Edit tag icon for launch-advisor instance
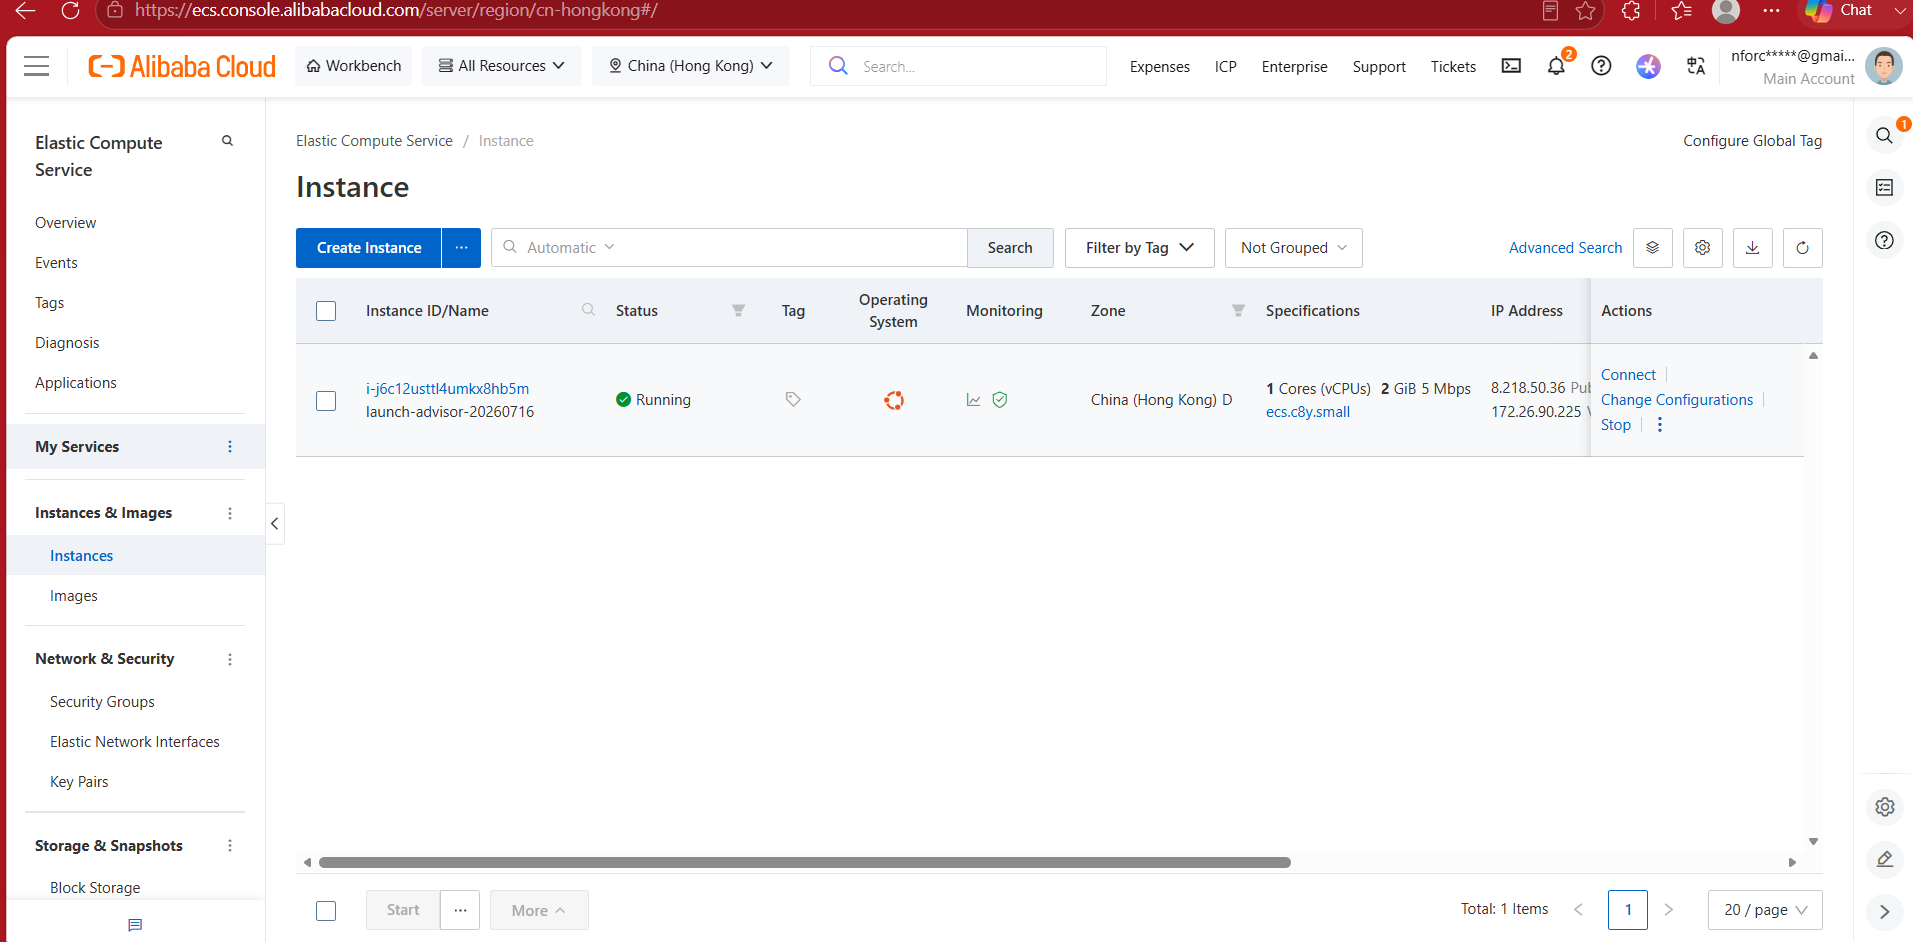The width and height of the screenshot is (1913, 942). click(793, 400)
